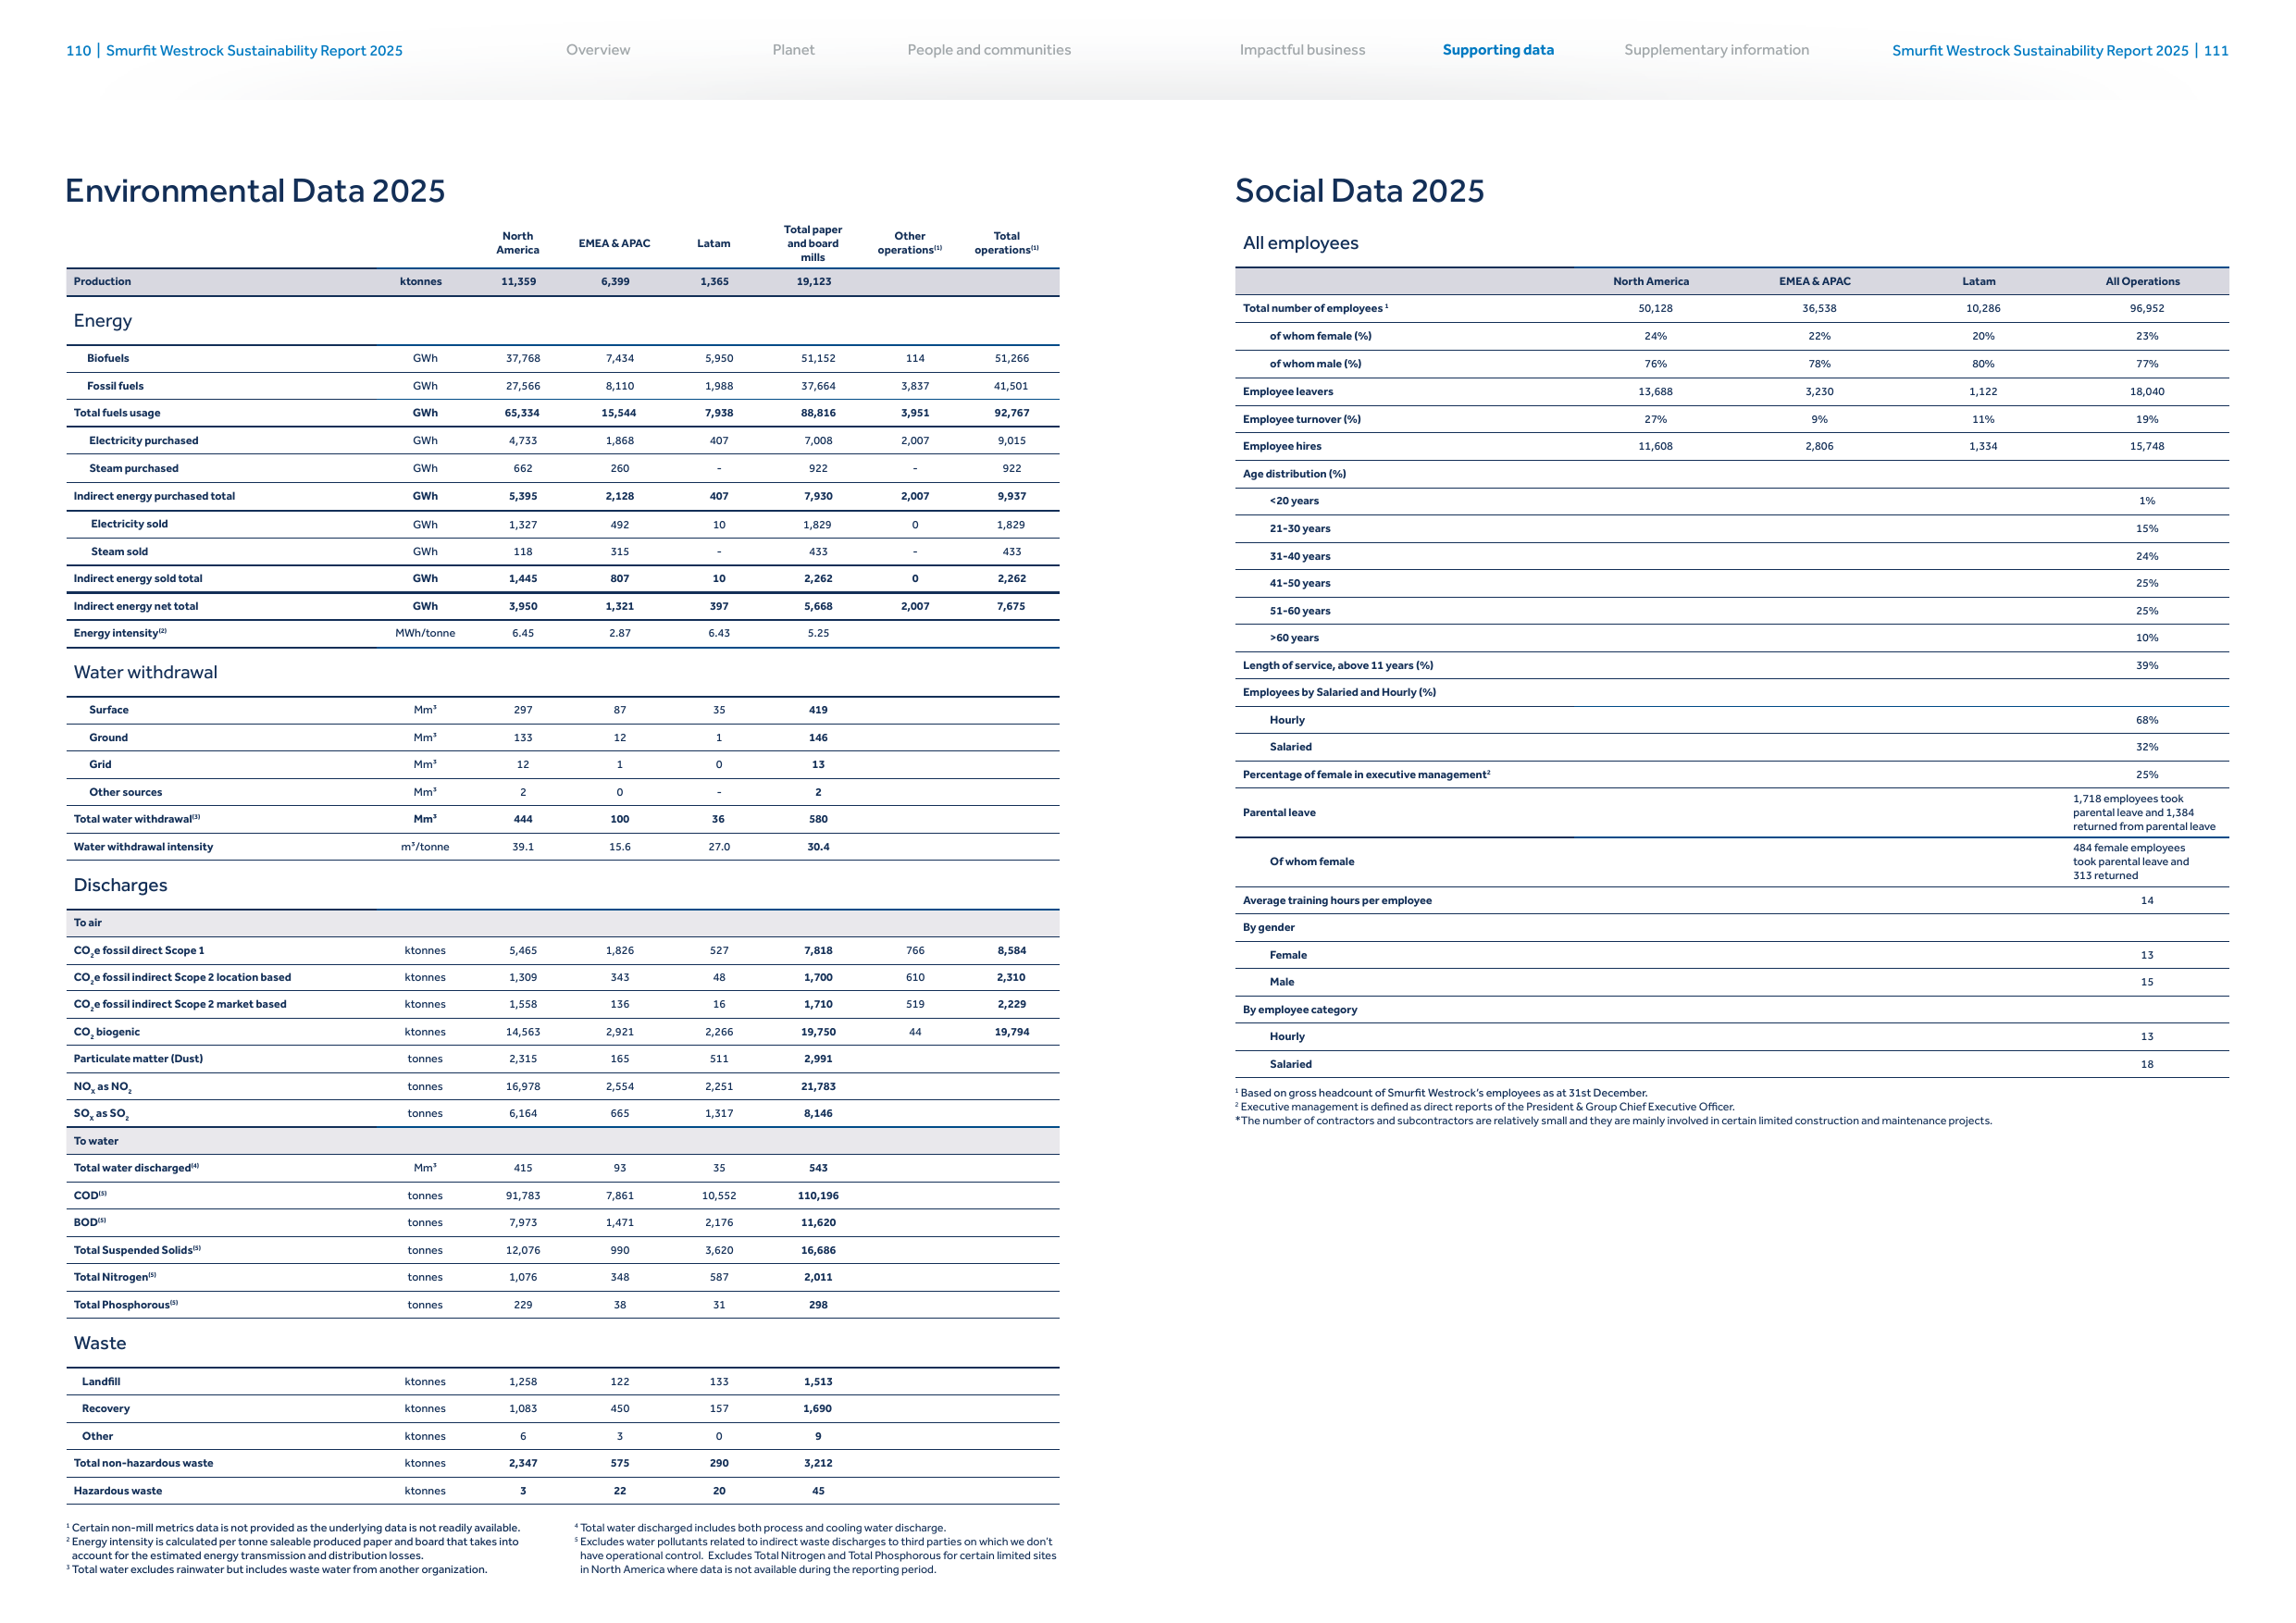Click the right page header report title link
The height and width of the screenshot is (1623, 2296).
pos(2040,51)
